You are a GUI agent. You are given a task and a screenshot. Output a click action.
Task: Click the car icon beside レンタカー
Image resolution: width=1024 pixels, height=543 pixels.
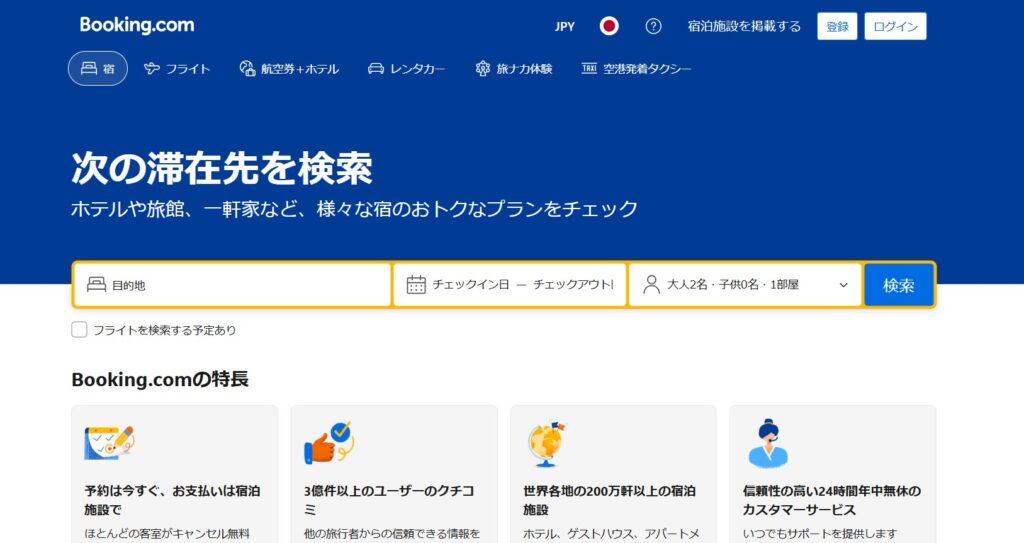coord(376,68)
